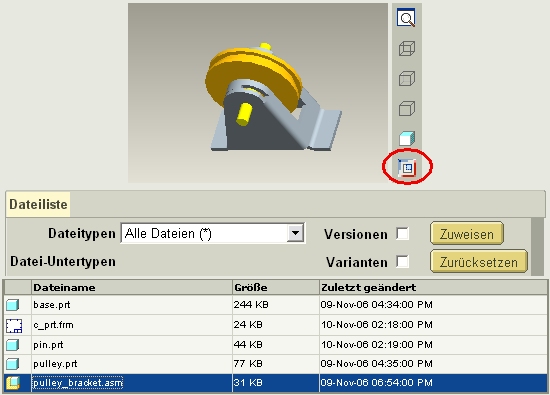Switch to the Dateiliste tab
Image resolution: width=550 pixels, height=395 pixels.
[x=38, y=204]
